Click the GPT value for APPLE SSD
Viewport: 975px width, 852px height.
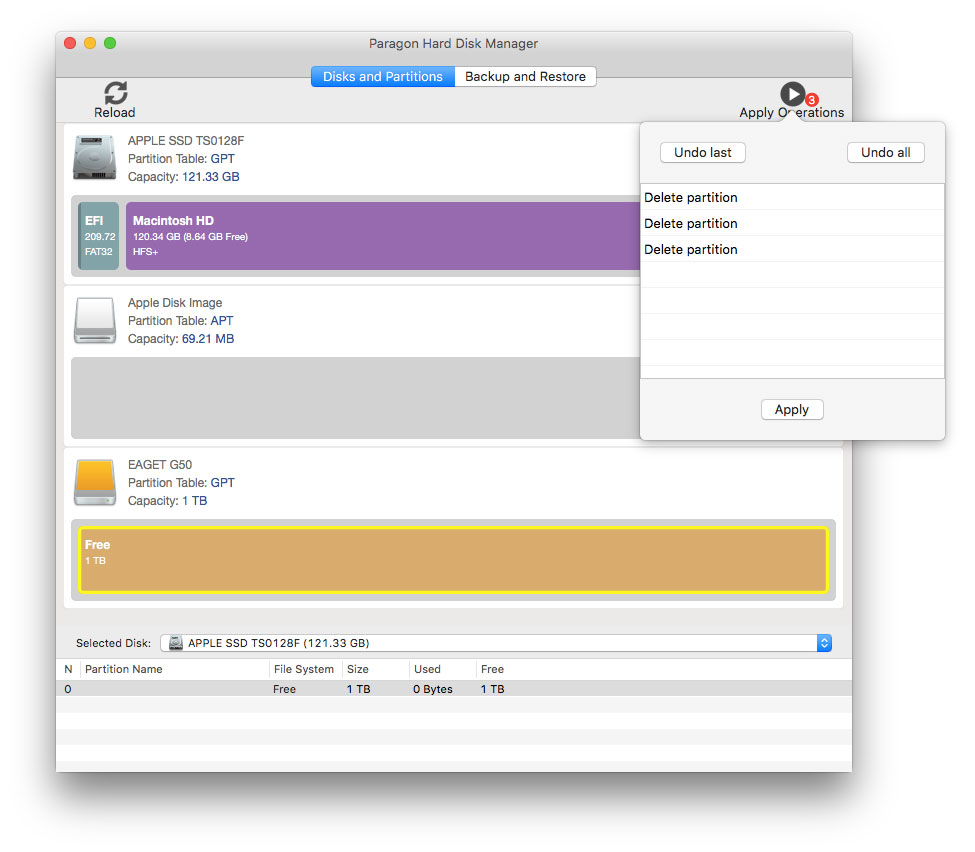pyautogui.click(x=223, y=159)
